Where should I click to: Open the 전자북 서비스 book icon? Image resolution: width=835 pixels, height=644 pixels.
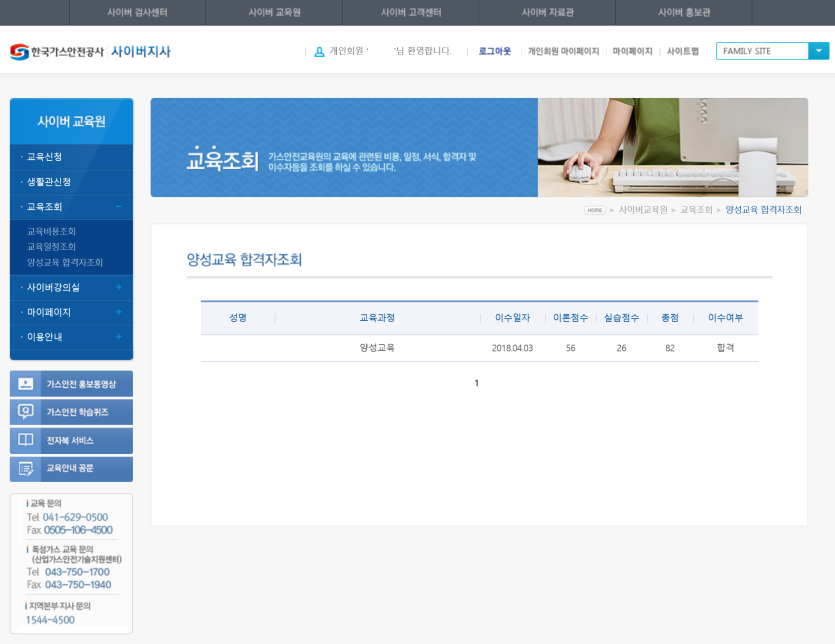click(x=26, y=440)
